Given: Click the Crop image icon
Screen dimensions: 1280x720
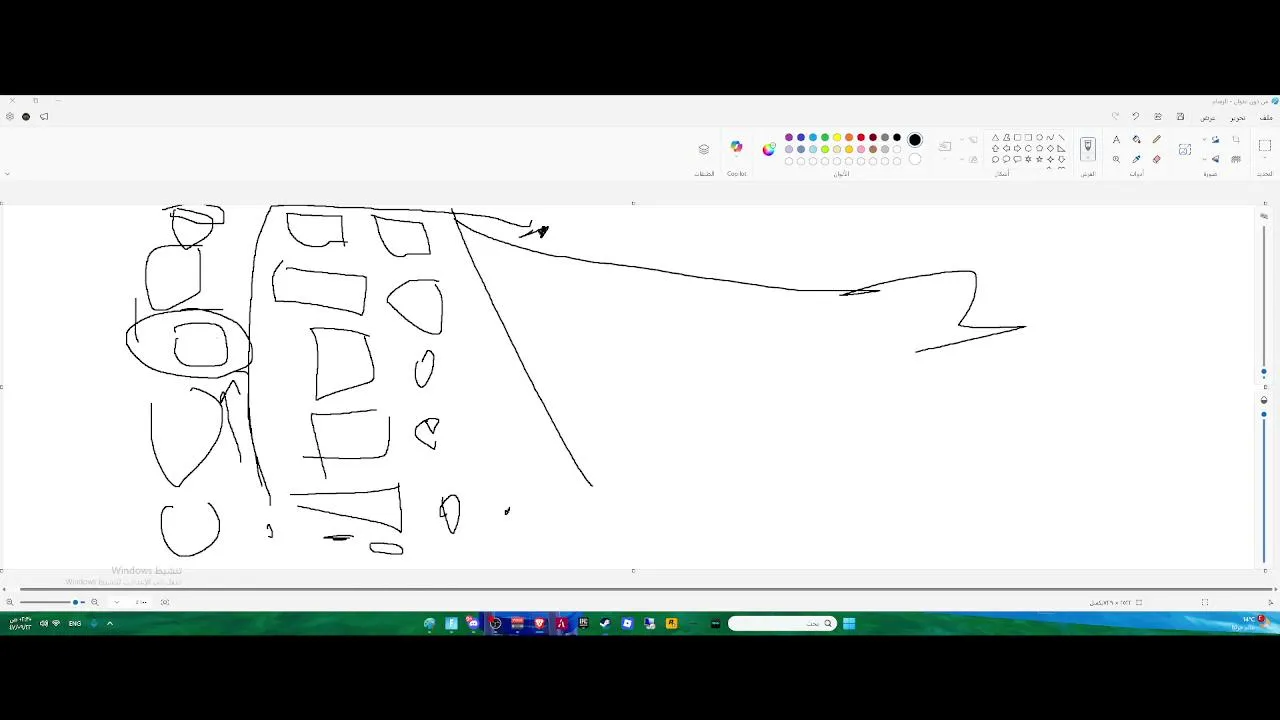Looking at the screenshot, I should [1236, 140].
